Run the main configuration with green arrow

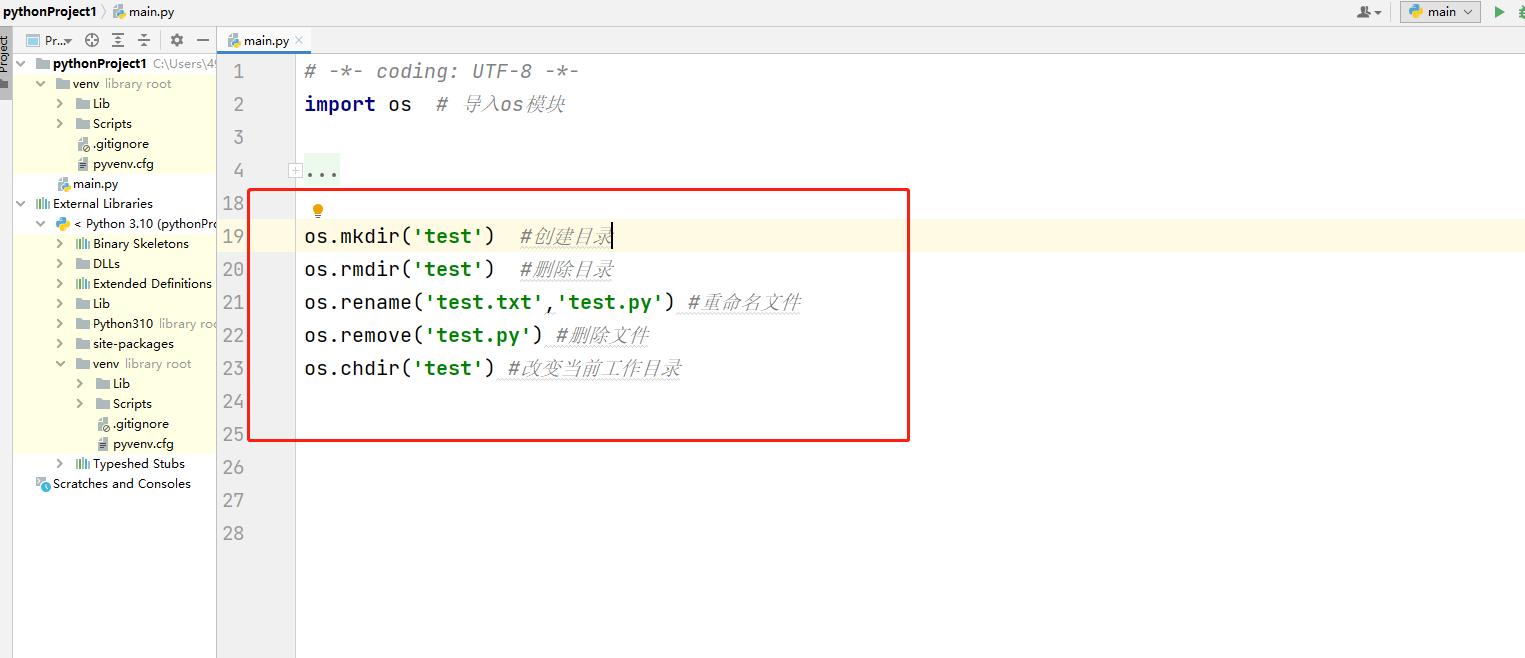tap(1499, 12)
